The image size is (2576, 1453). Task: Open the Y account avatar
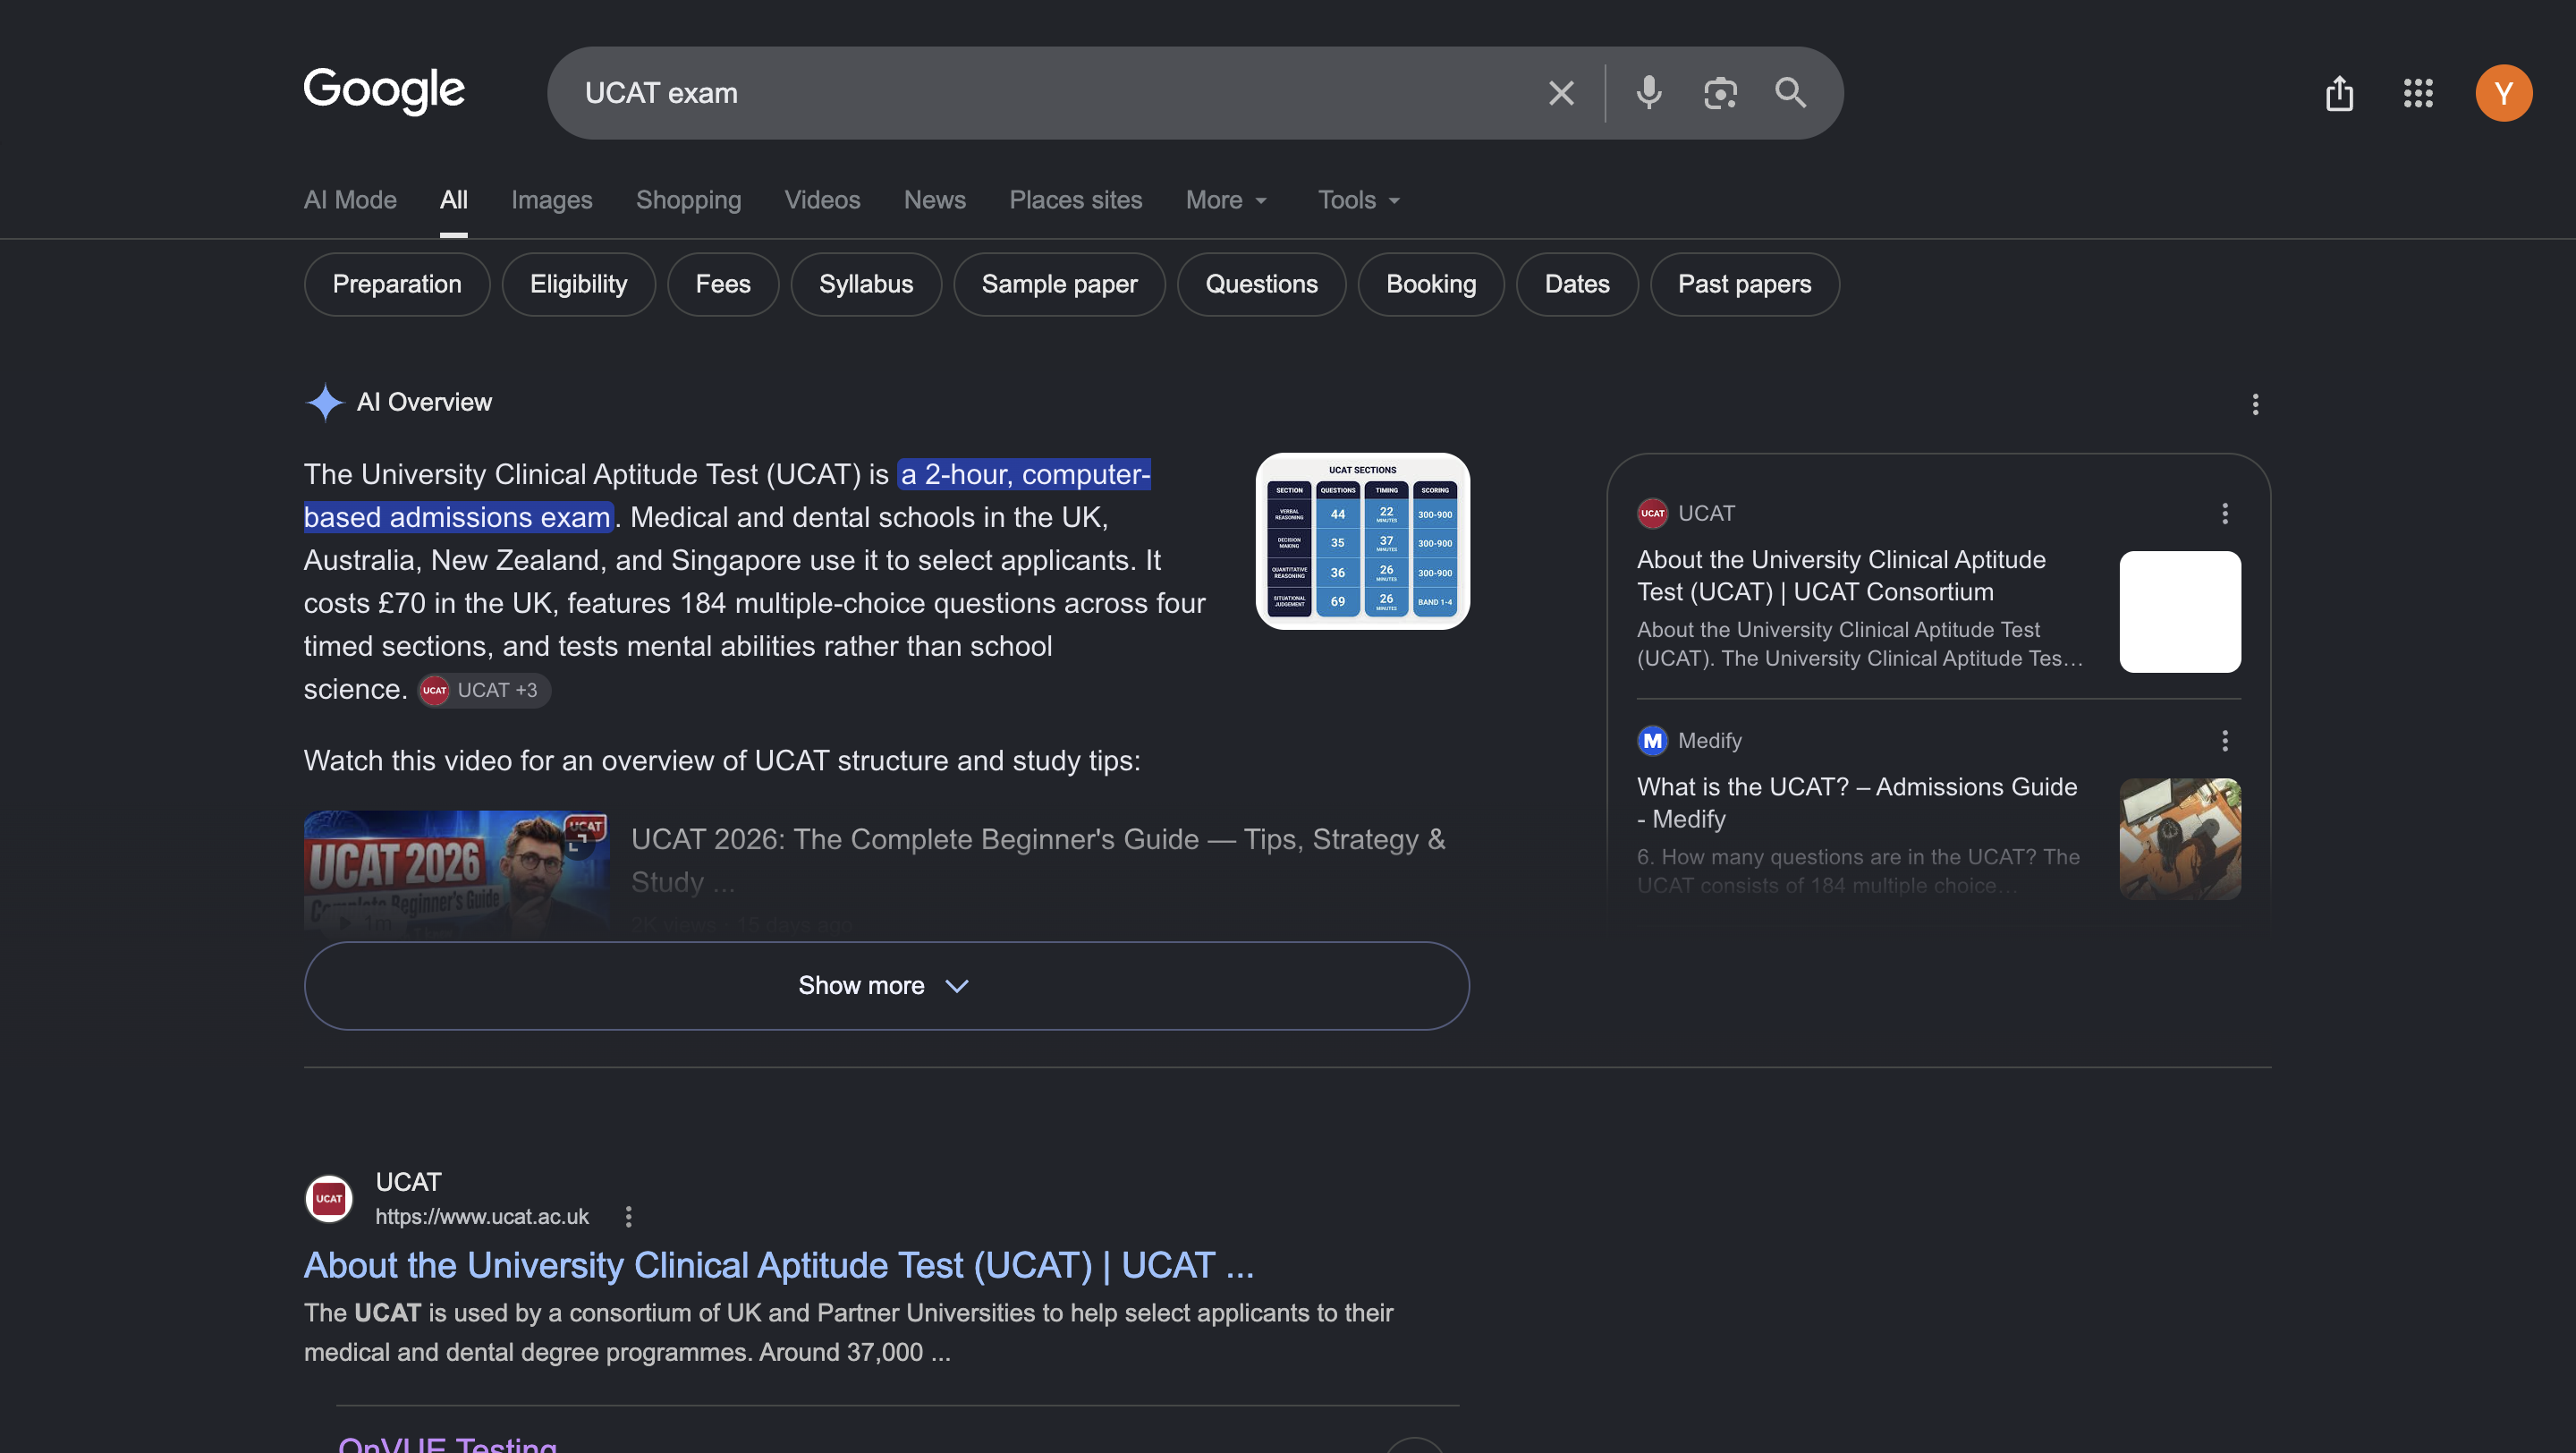[x=2503, y=93]
